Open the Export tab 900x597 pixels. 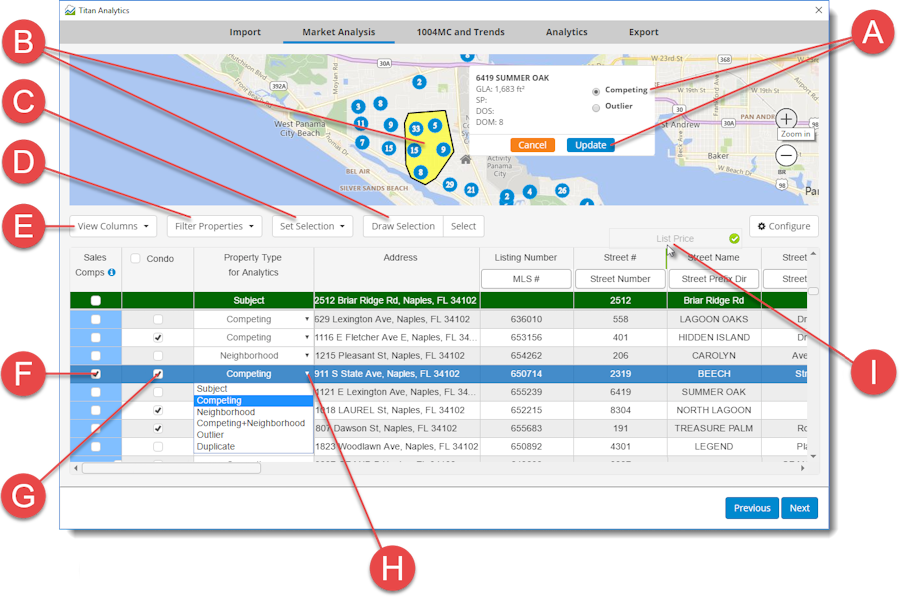coord(643,32)
